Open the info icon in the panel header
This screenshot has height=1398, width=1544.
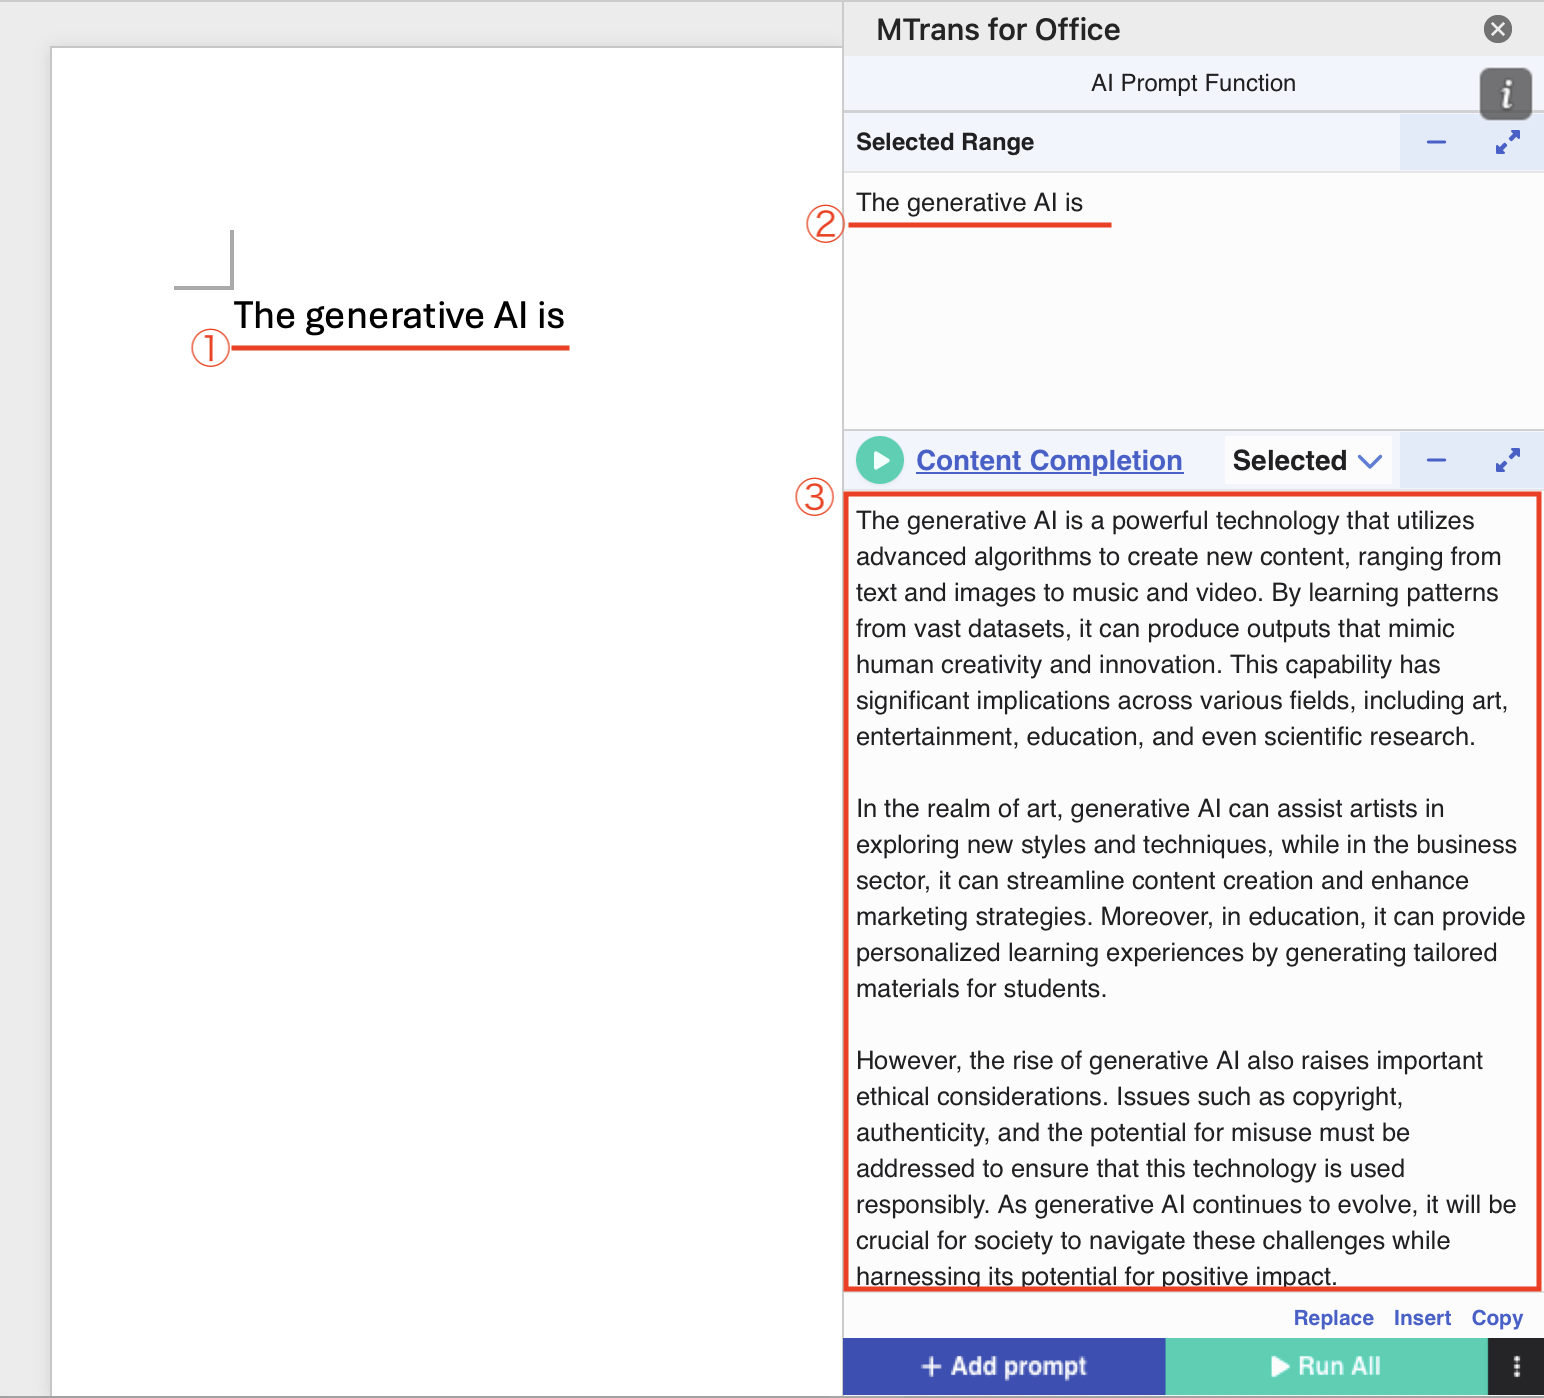(x=1505, y=94)
